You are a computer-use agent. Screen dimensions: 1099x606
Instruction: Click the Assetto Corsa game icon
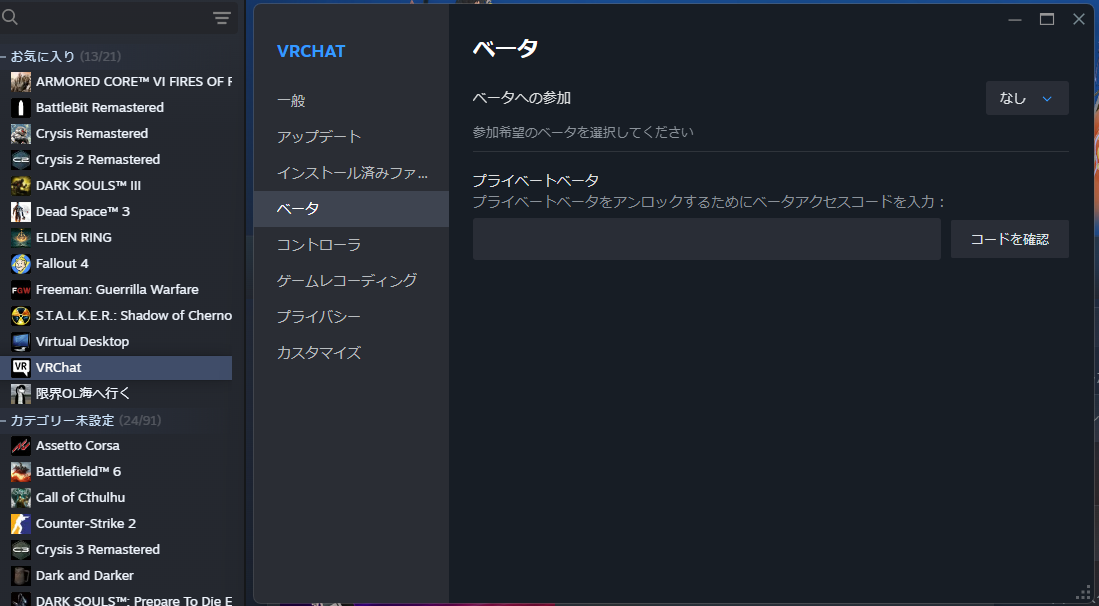click(x=21, y=446)
